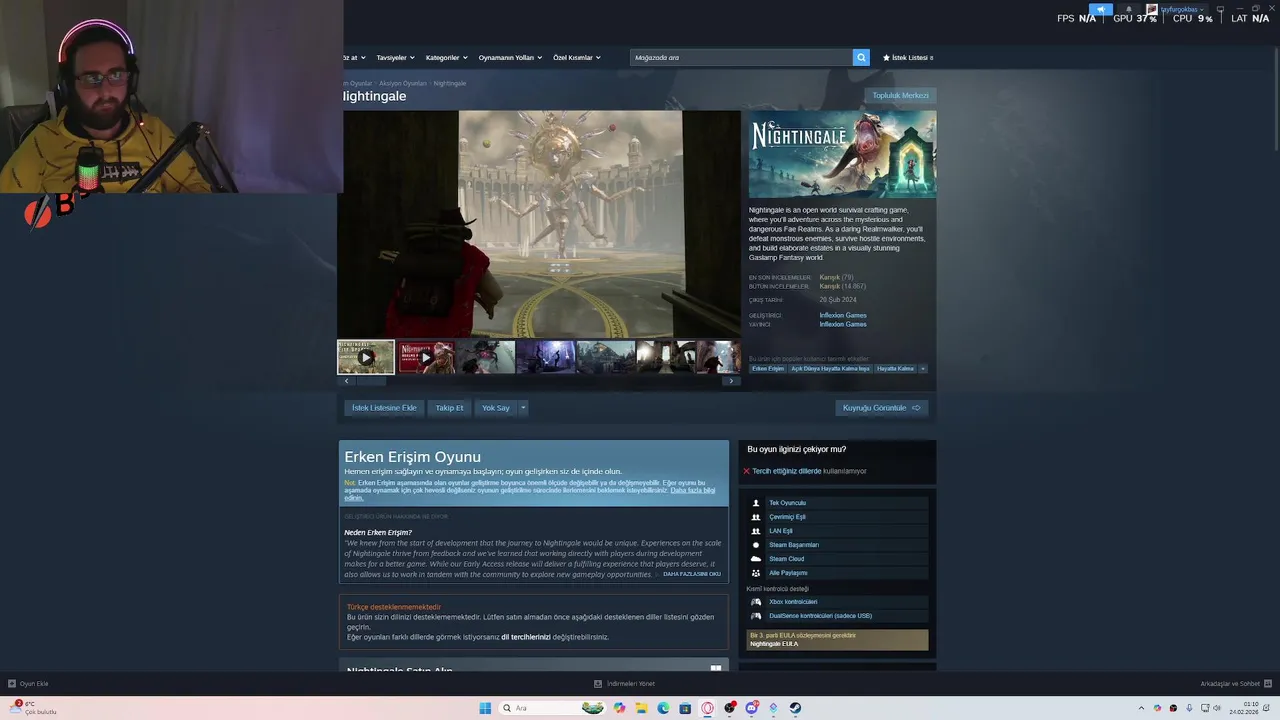Play the first trailer thumbnail
This screenshot has height=720, width=1280.
pos(366,357)
